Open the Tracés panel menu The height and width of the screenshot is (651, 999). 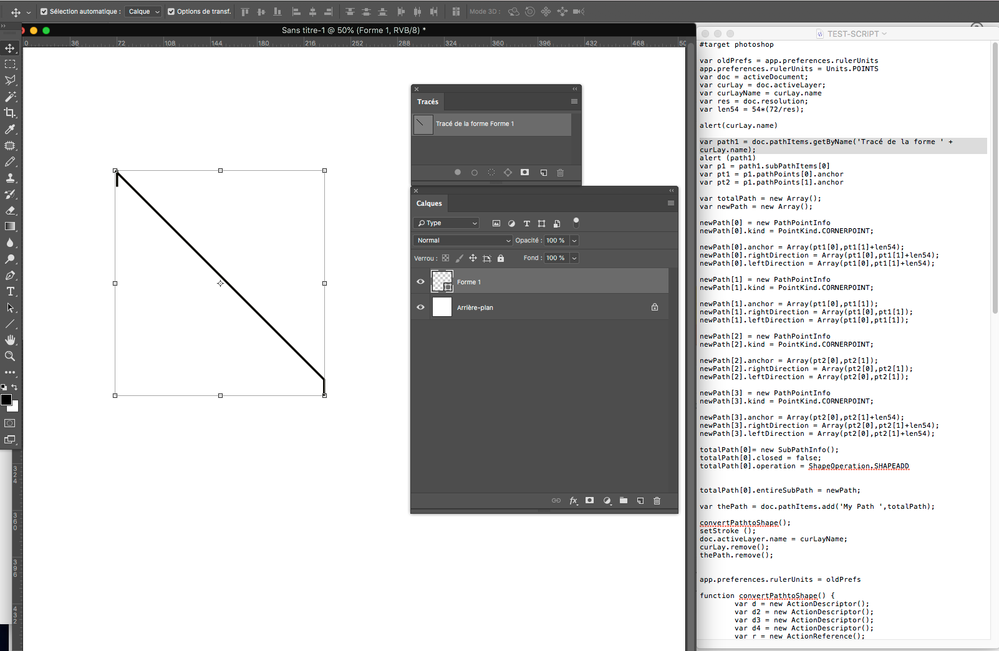pyautogui.click(x=574, y=101)
